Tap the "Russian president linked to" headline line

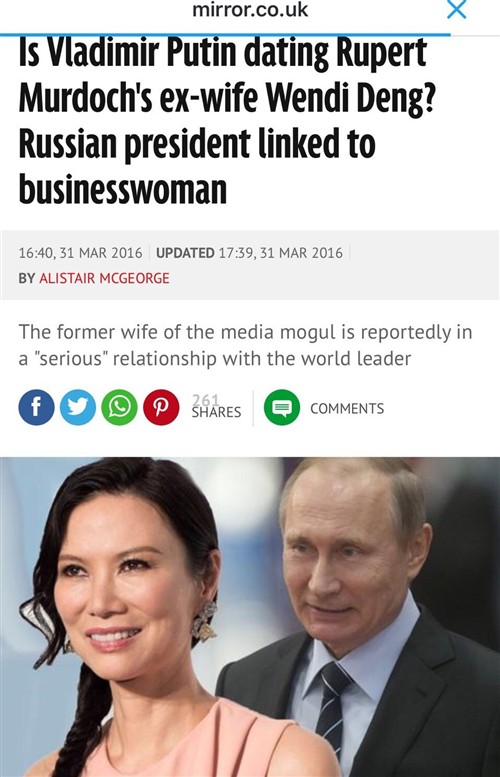[197, 144]
